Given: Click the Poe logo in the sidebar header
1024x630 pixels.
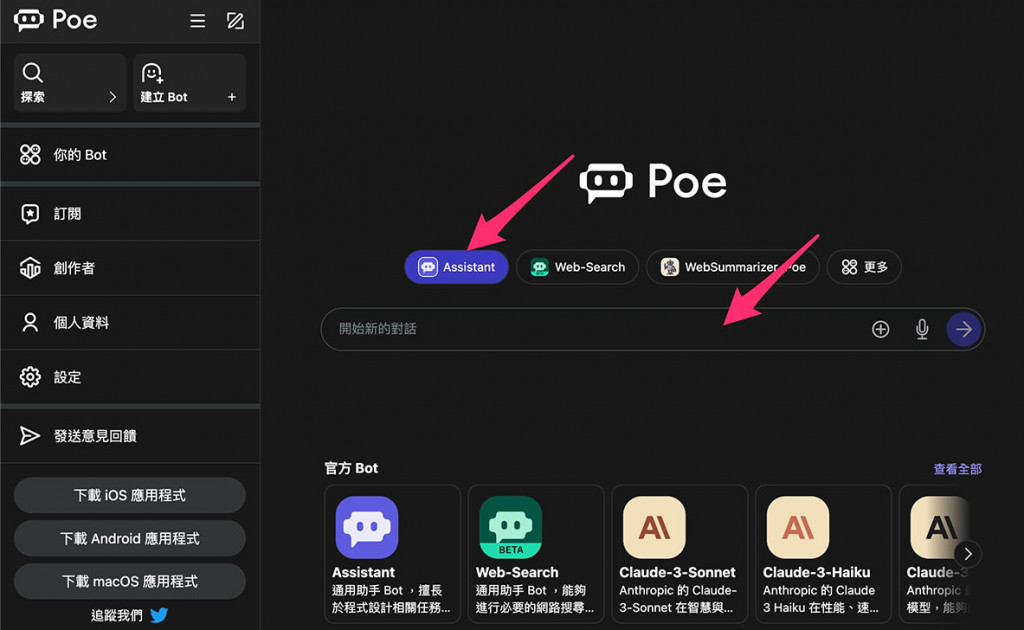Looking at the screenshot, I should [56, 20].
